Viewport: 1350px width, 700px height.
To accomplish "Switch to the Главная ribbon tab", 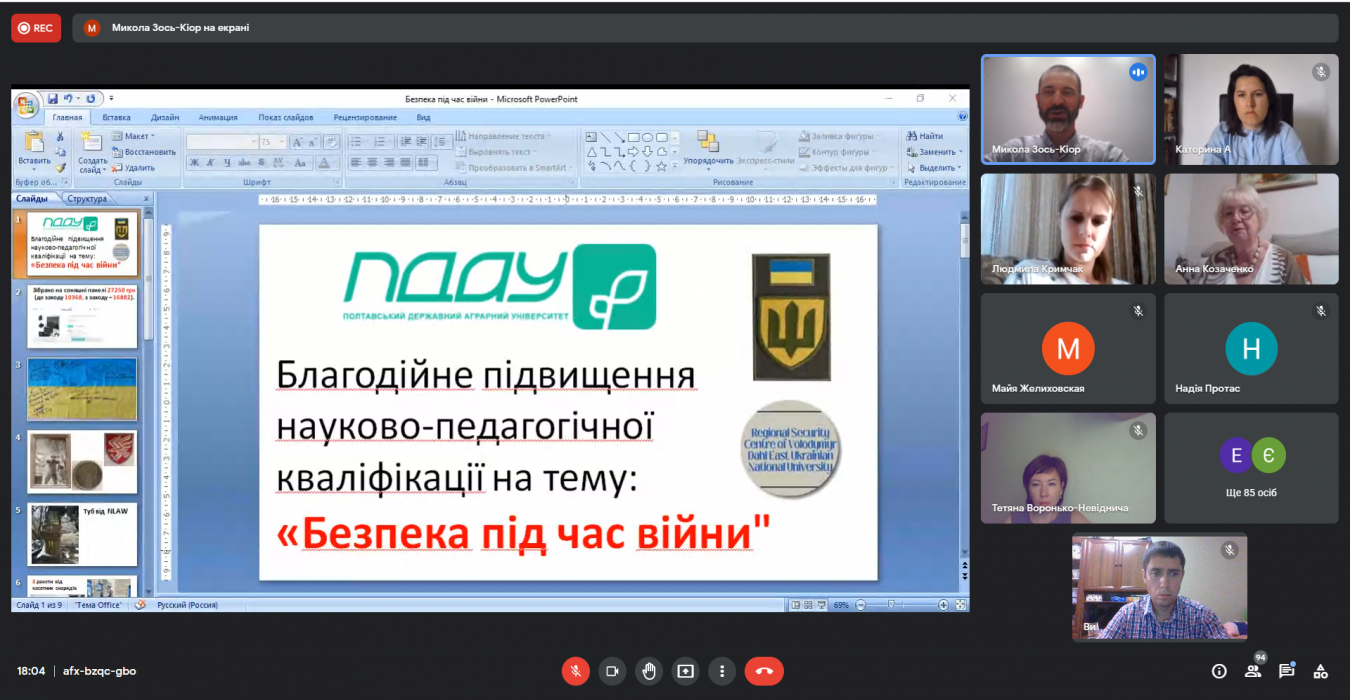I will [x=68, y=117].
